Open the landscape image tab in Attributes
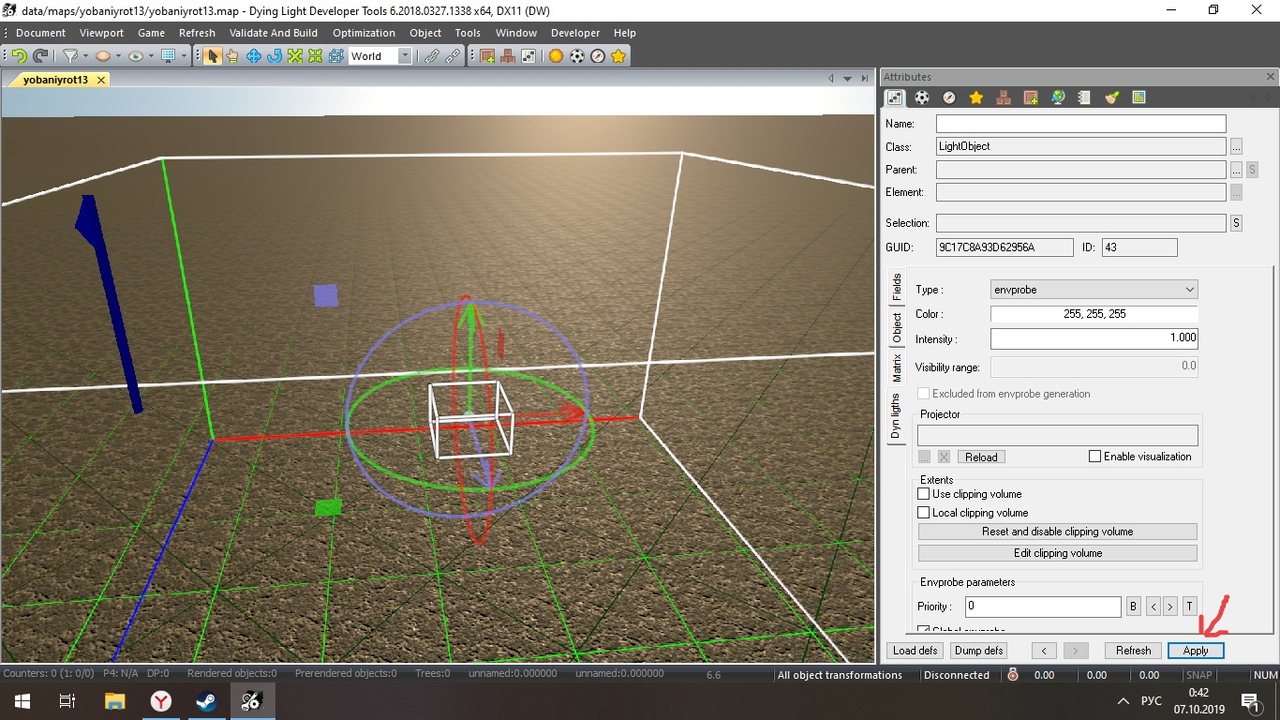The height and width of the screenshot is (720, 1280). coord(1138,98)
